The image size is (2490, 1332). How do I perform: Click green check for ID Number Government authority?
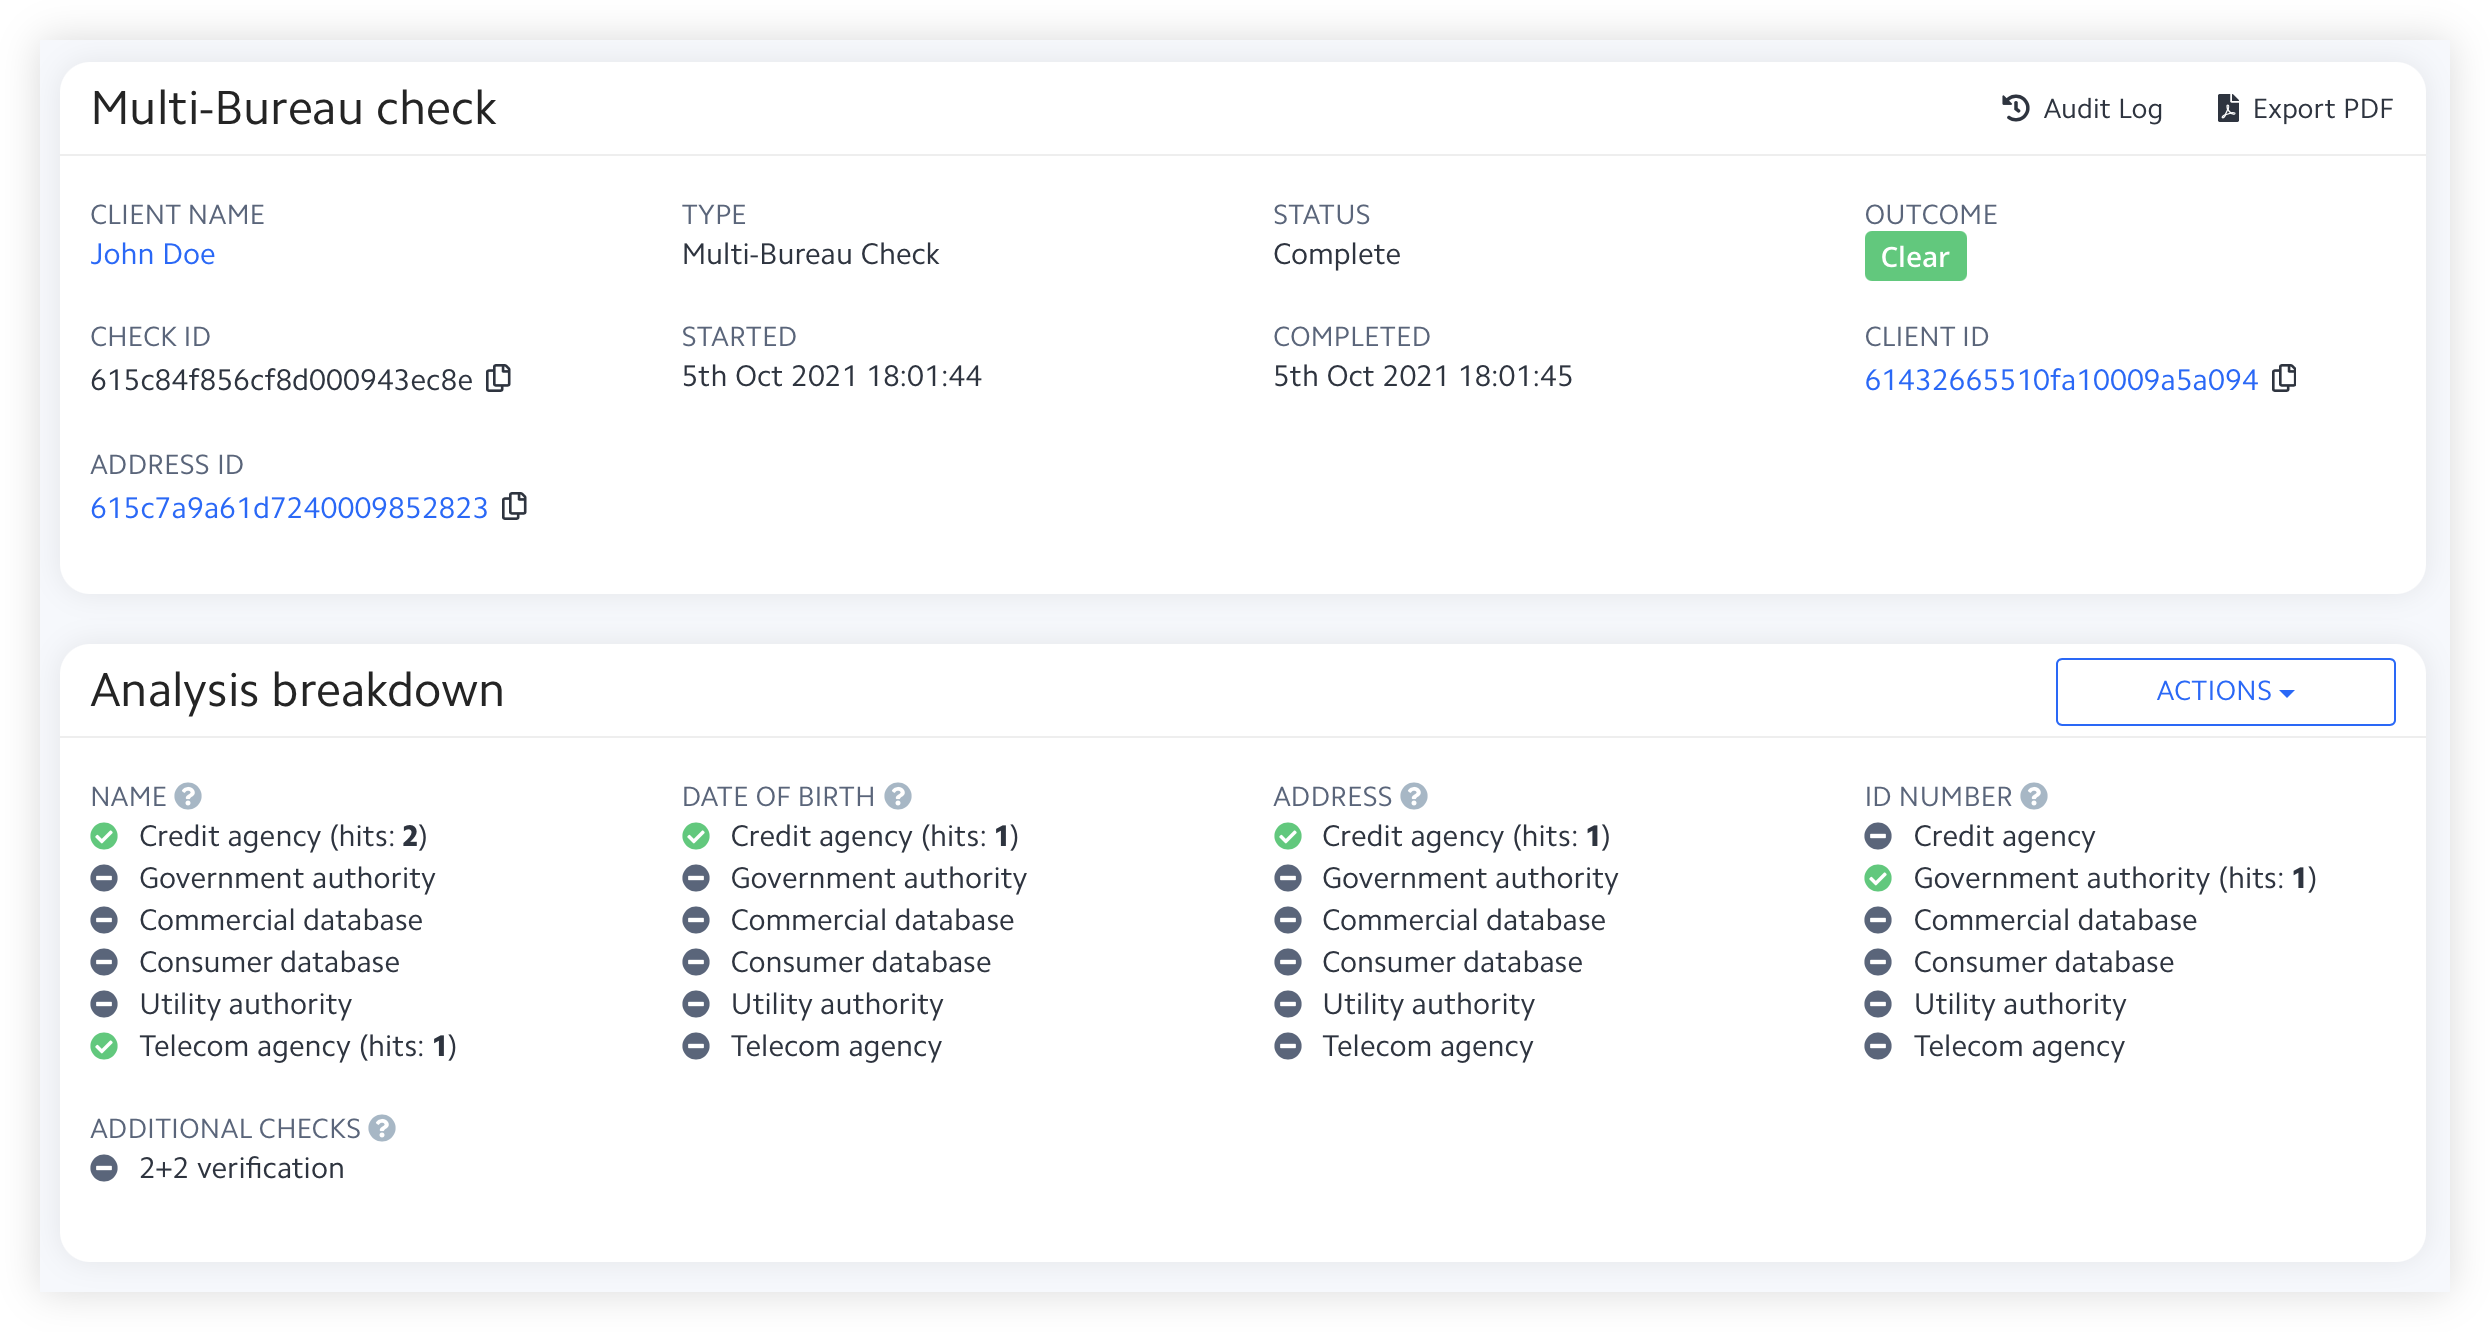[x=1878, y=878]
